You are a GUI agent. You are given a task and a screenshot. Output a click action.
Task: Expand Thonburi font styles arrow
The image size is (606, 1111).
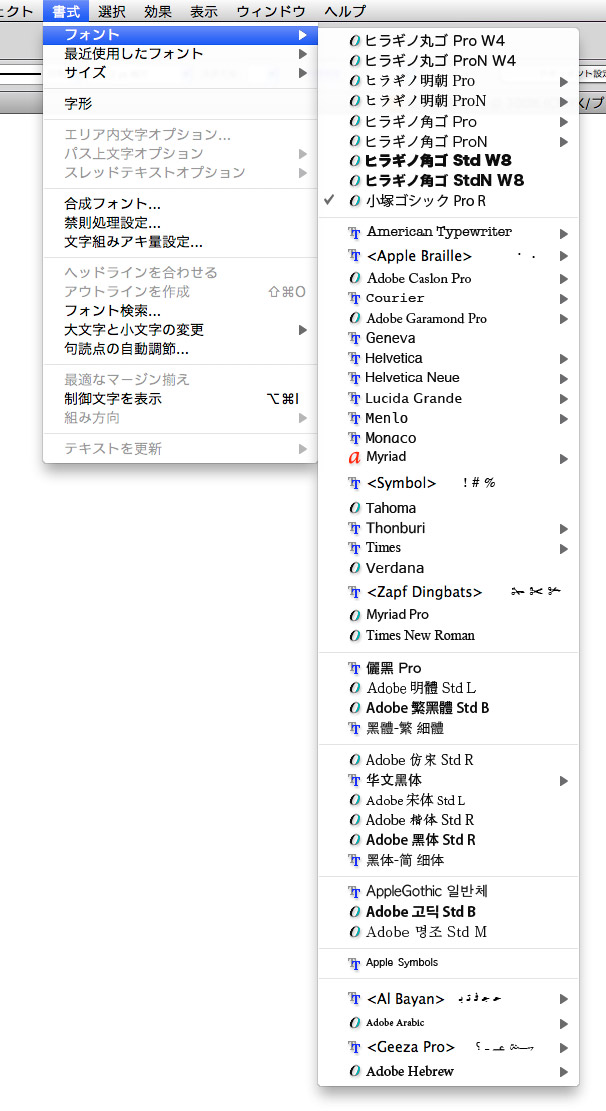click(564, 529)
